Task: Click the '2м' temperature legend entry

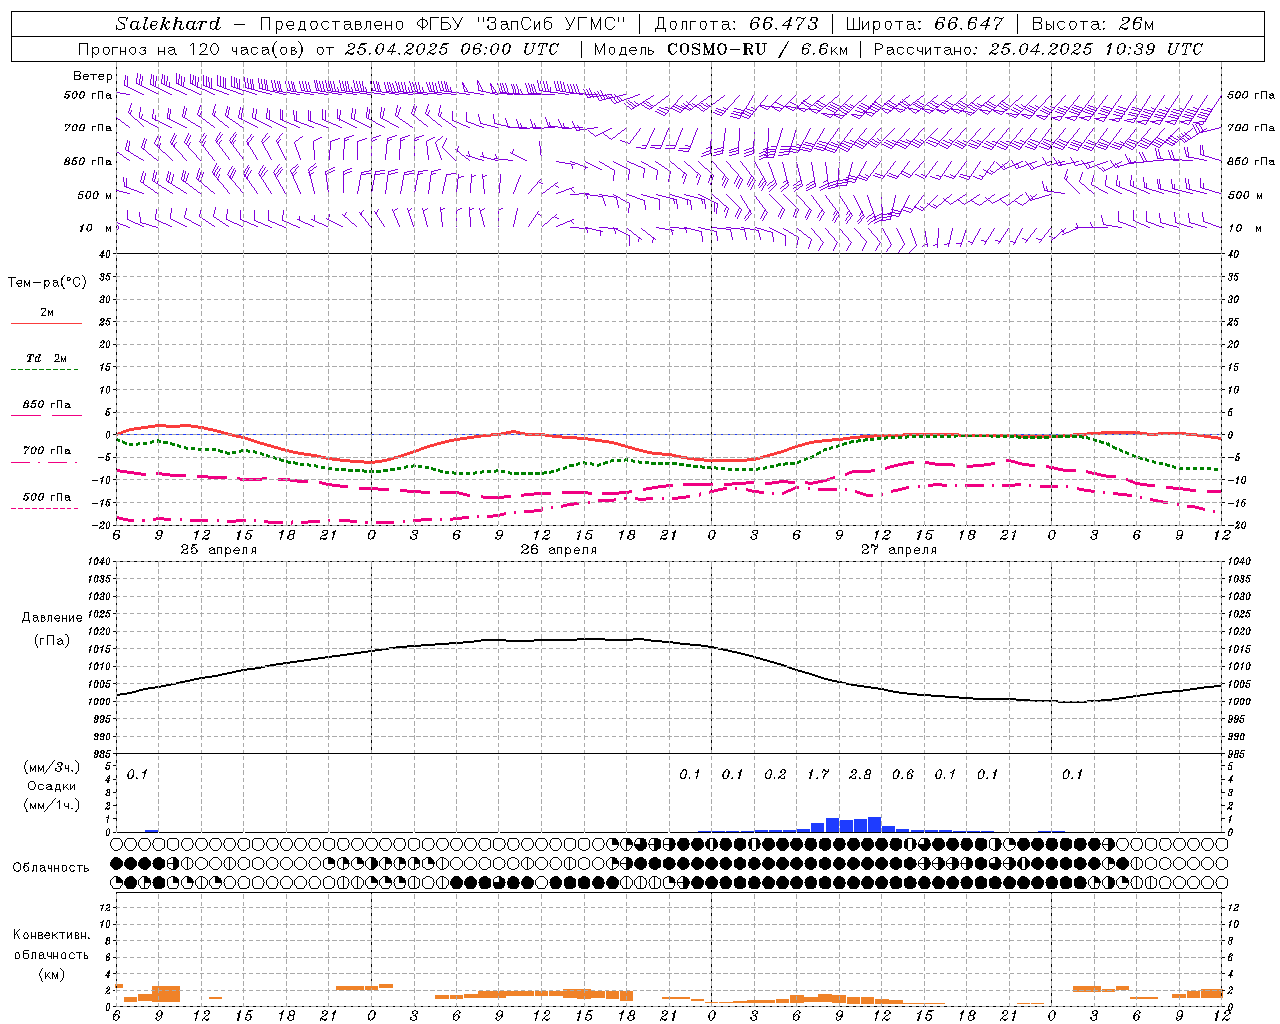Action: pyautogui.click(x=47, y=313)
